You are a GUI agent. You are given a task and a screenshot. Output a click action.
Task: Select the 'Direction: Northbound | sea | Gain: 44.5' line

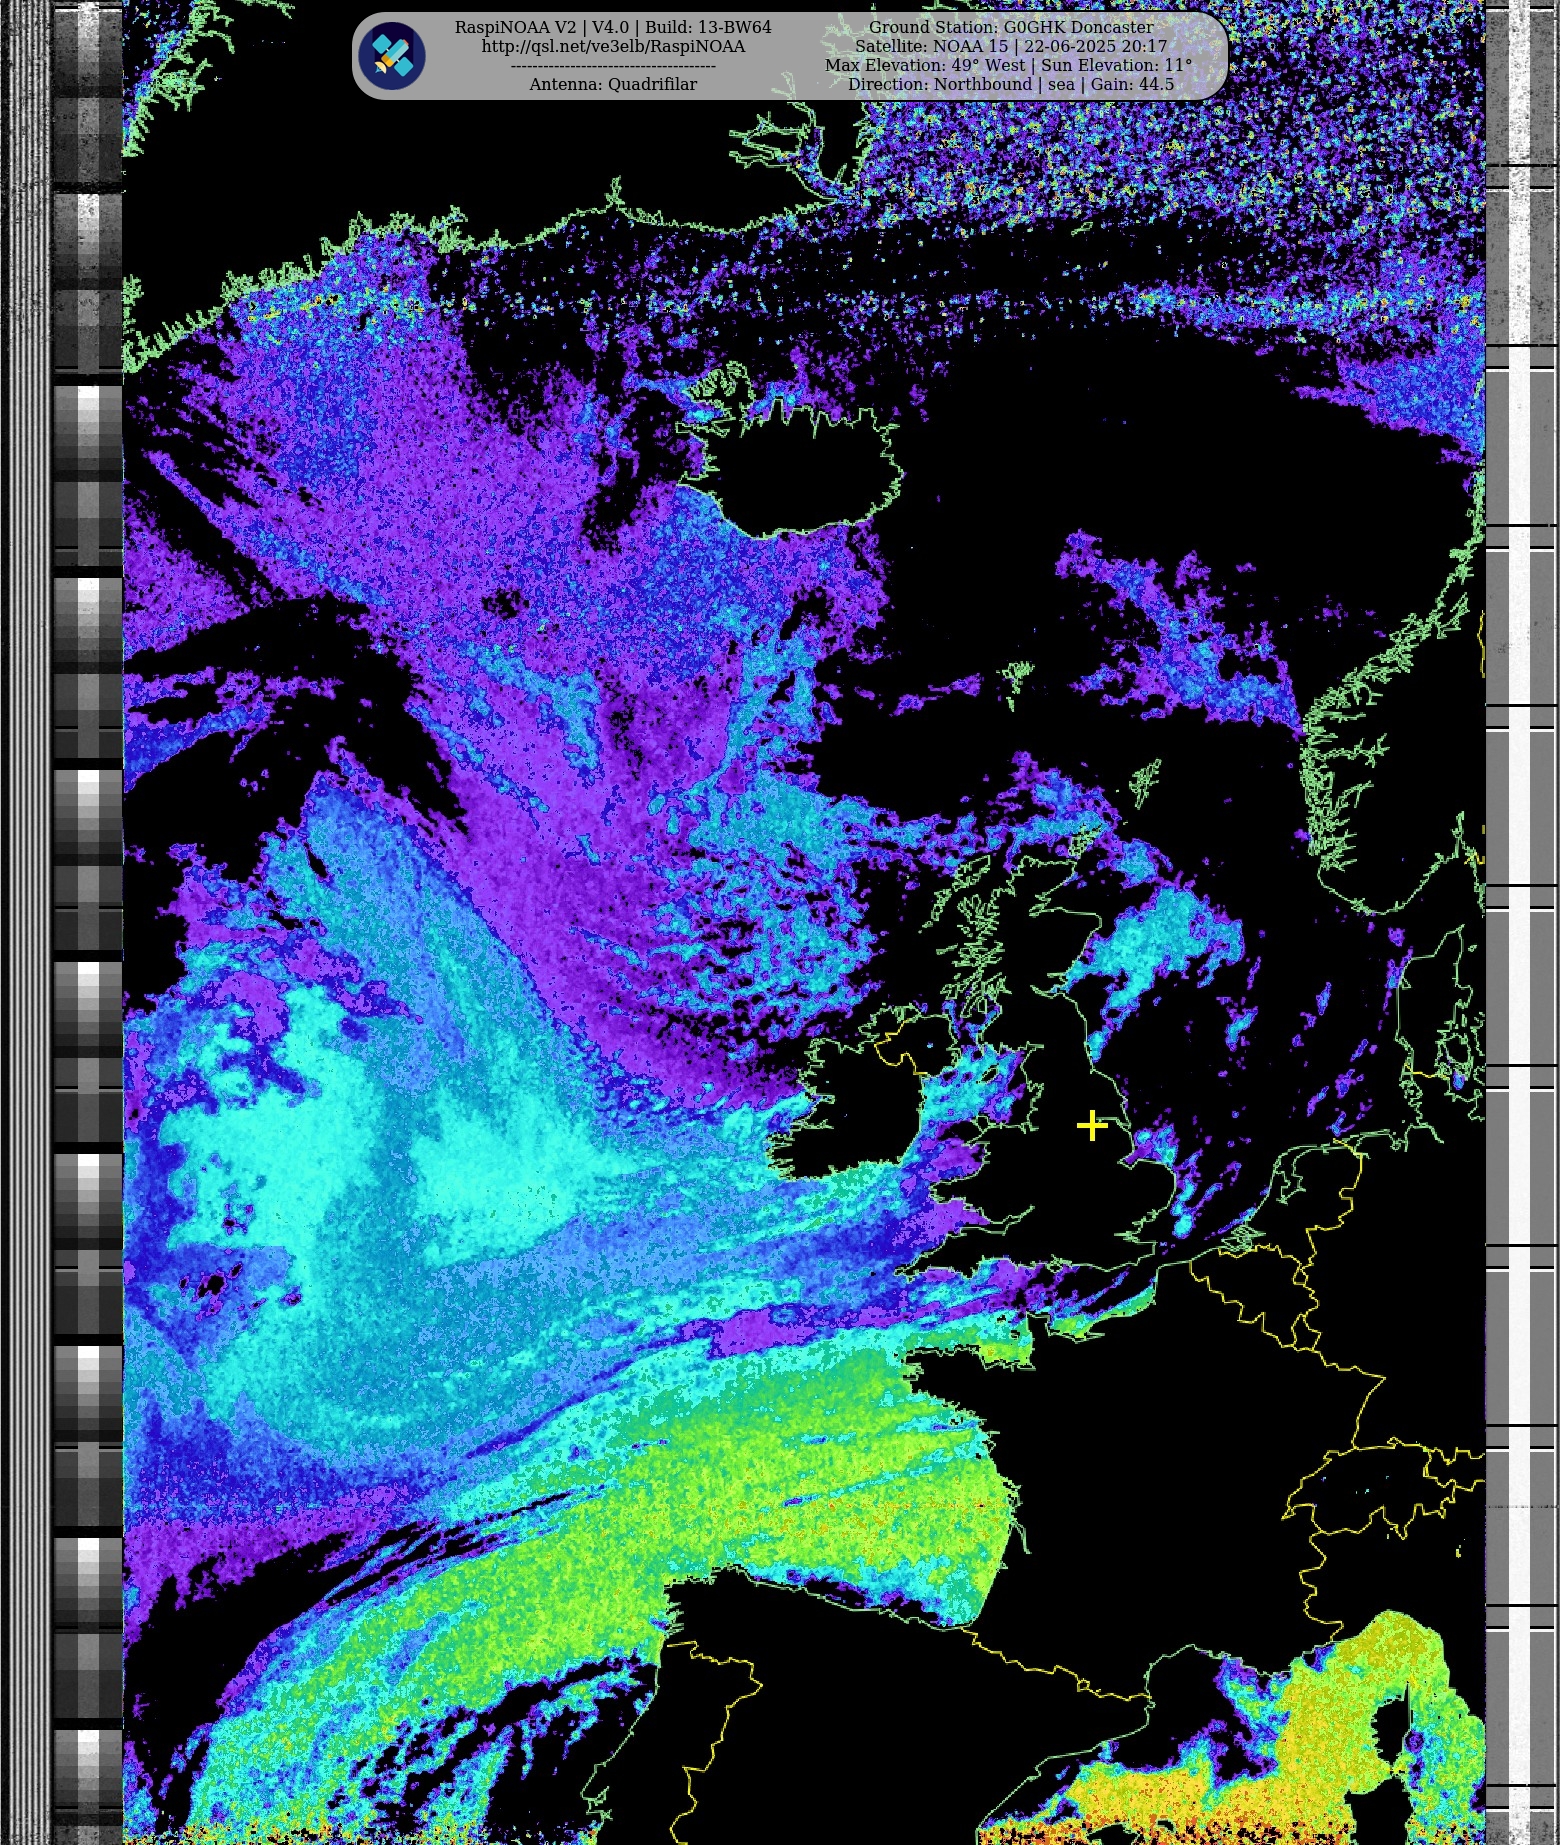point(1011,84)
